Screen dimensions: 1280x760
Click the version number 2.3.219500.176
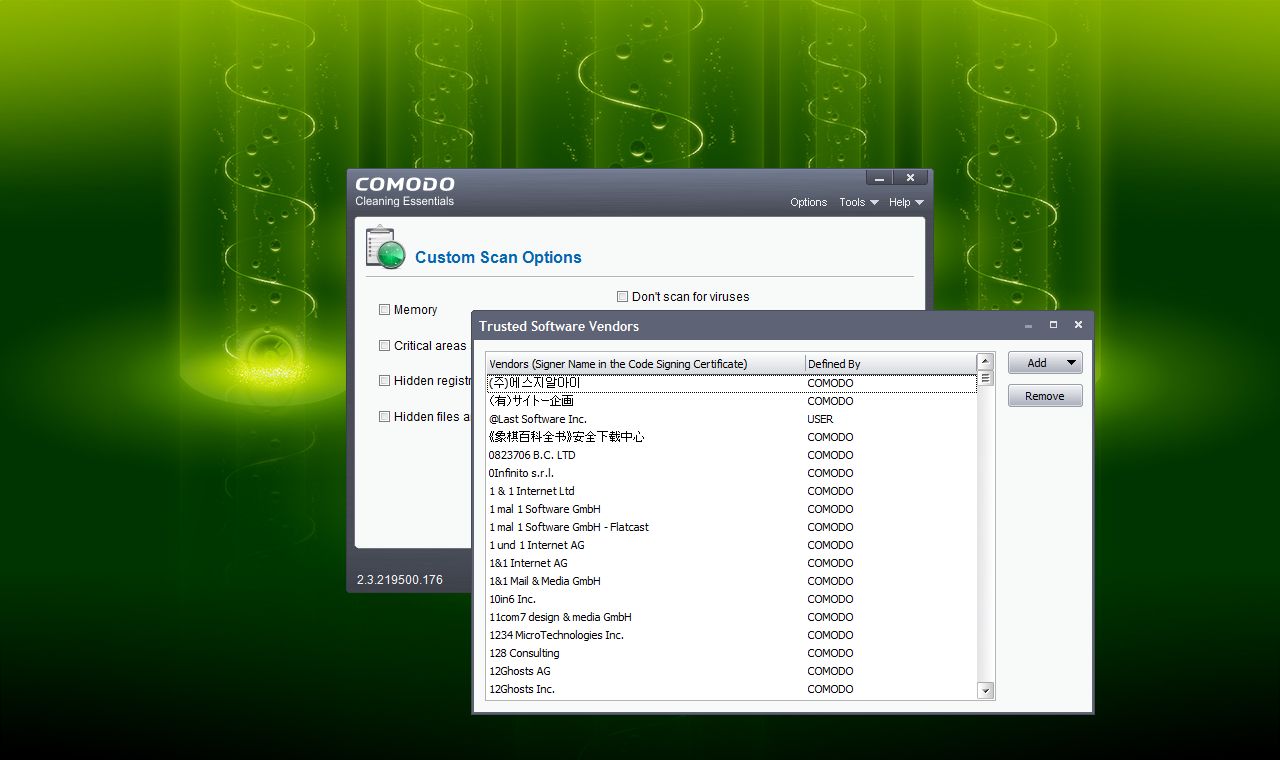point(400,580)
